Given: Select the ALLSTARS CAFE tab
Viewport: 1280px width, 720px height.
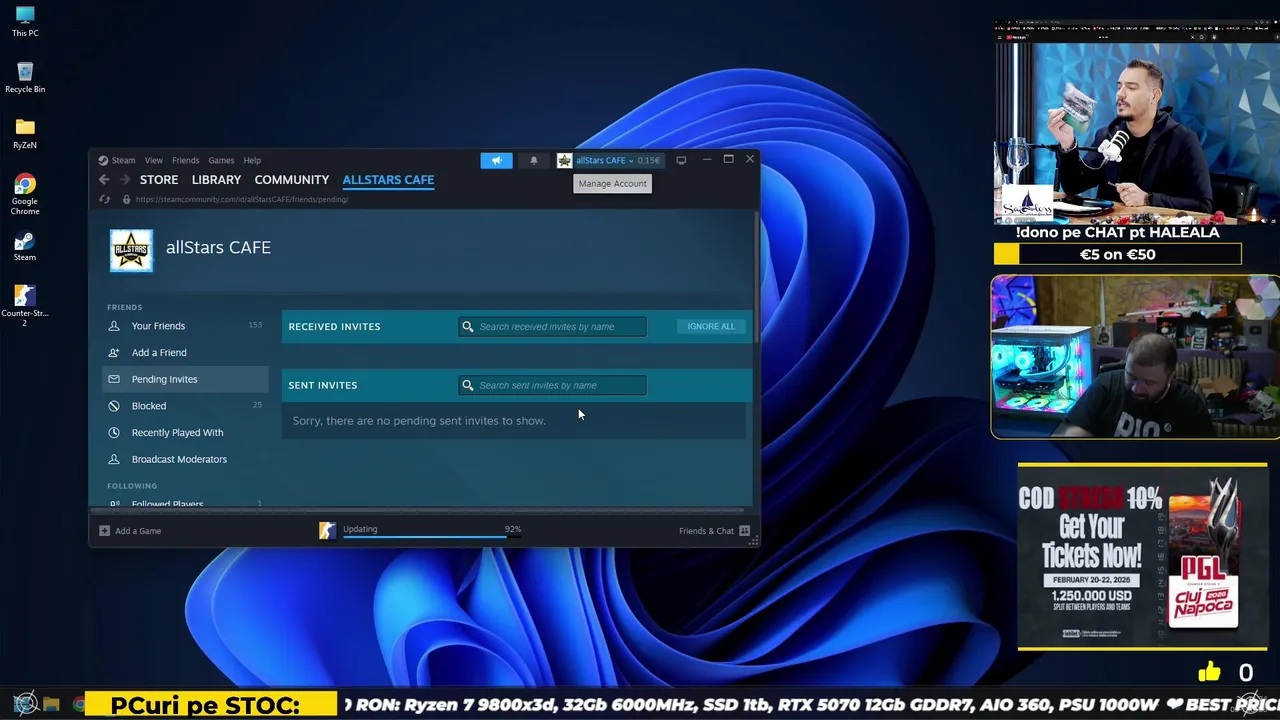Looking at the screenshot, I should point(388,180).
